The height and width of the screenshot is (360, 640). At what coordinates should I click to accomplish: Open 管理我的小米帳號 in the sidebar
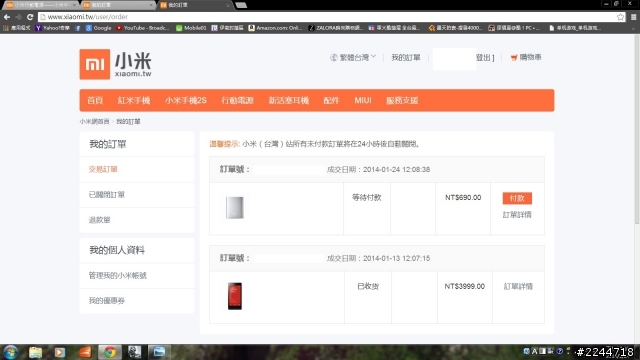tap(118, 276)
